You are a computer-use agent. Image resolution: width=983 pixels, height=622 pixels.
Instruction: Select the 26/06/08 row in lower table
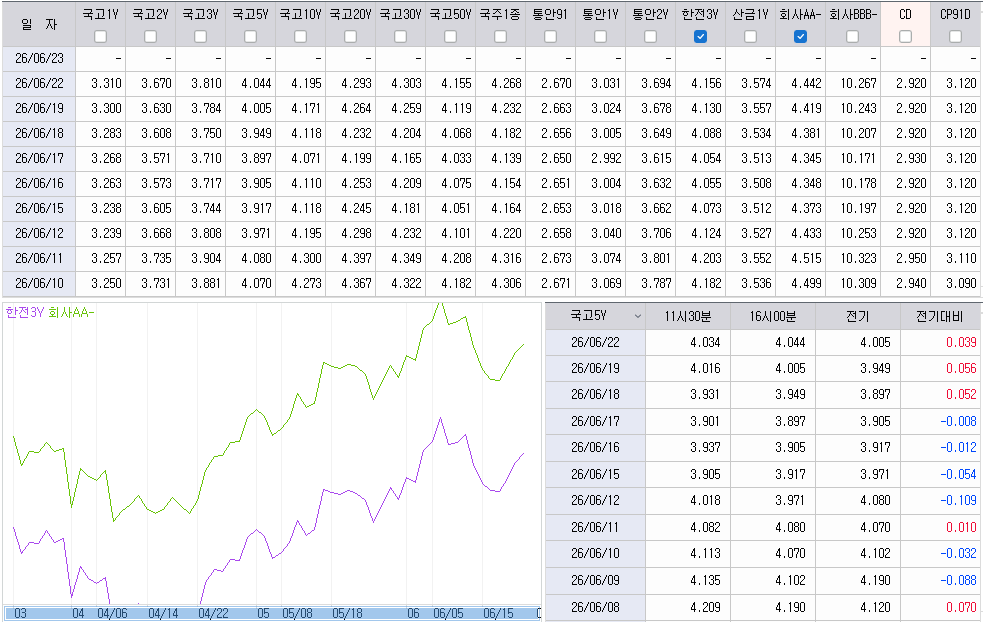pos(763,607)
